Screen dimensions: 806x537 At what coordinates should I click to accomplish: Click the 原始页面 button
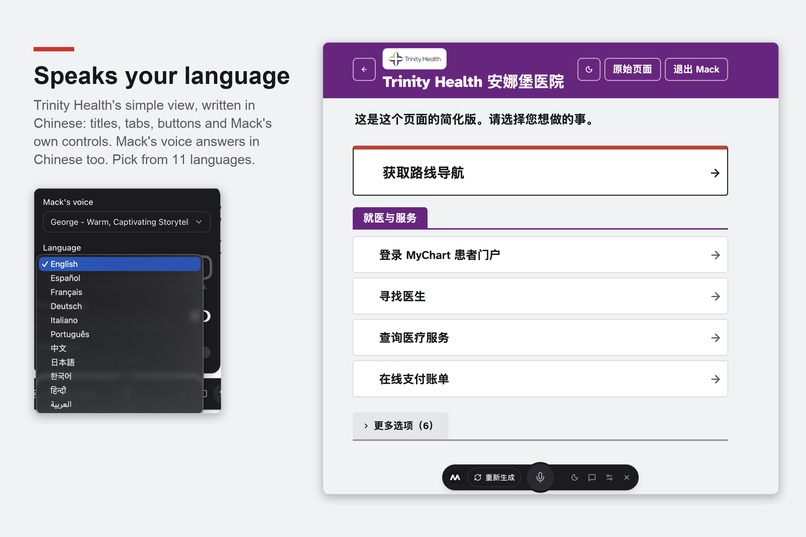632,69
